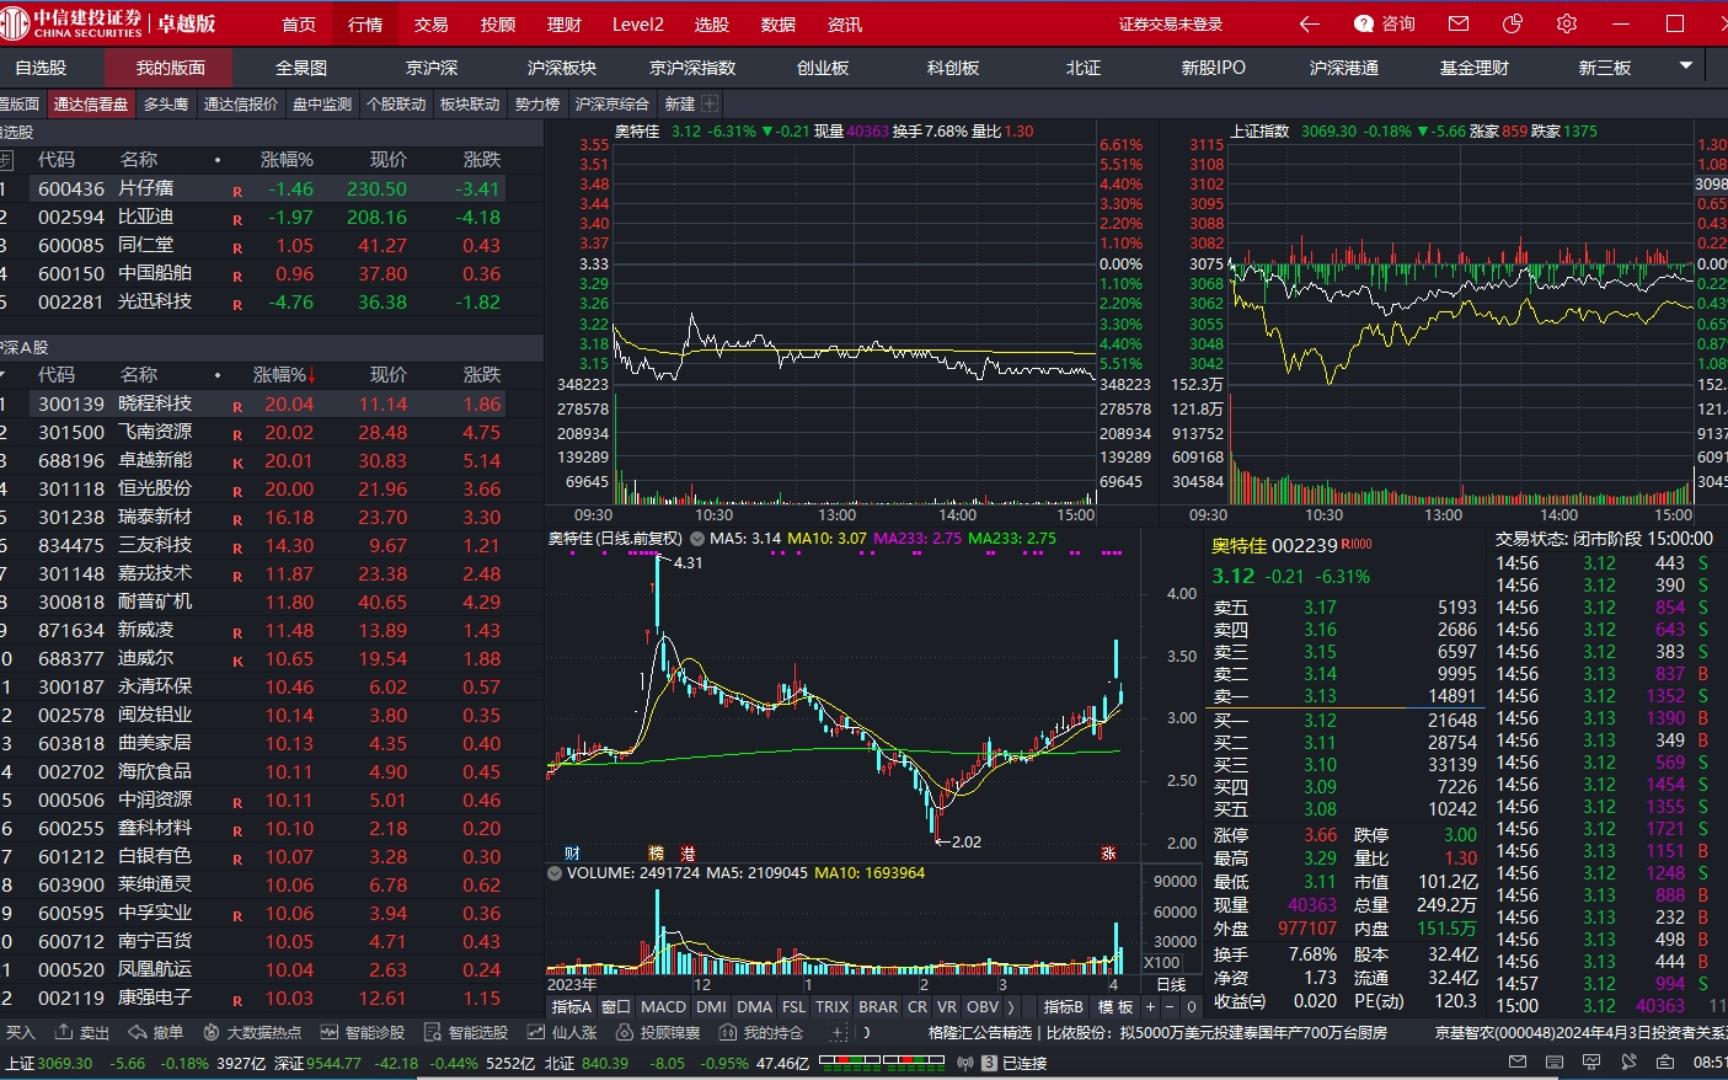Sort by 涨幅% column in 沪深A股 list
Viewport: 1728px width, 1080px height.
pos(284,375)
